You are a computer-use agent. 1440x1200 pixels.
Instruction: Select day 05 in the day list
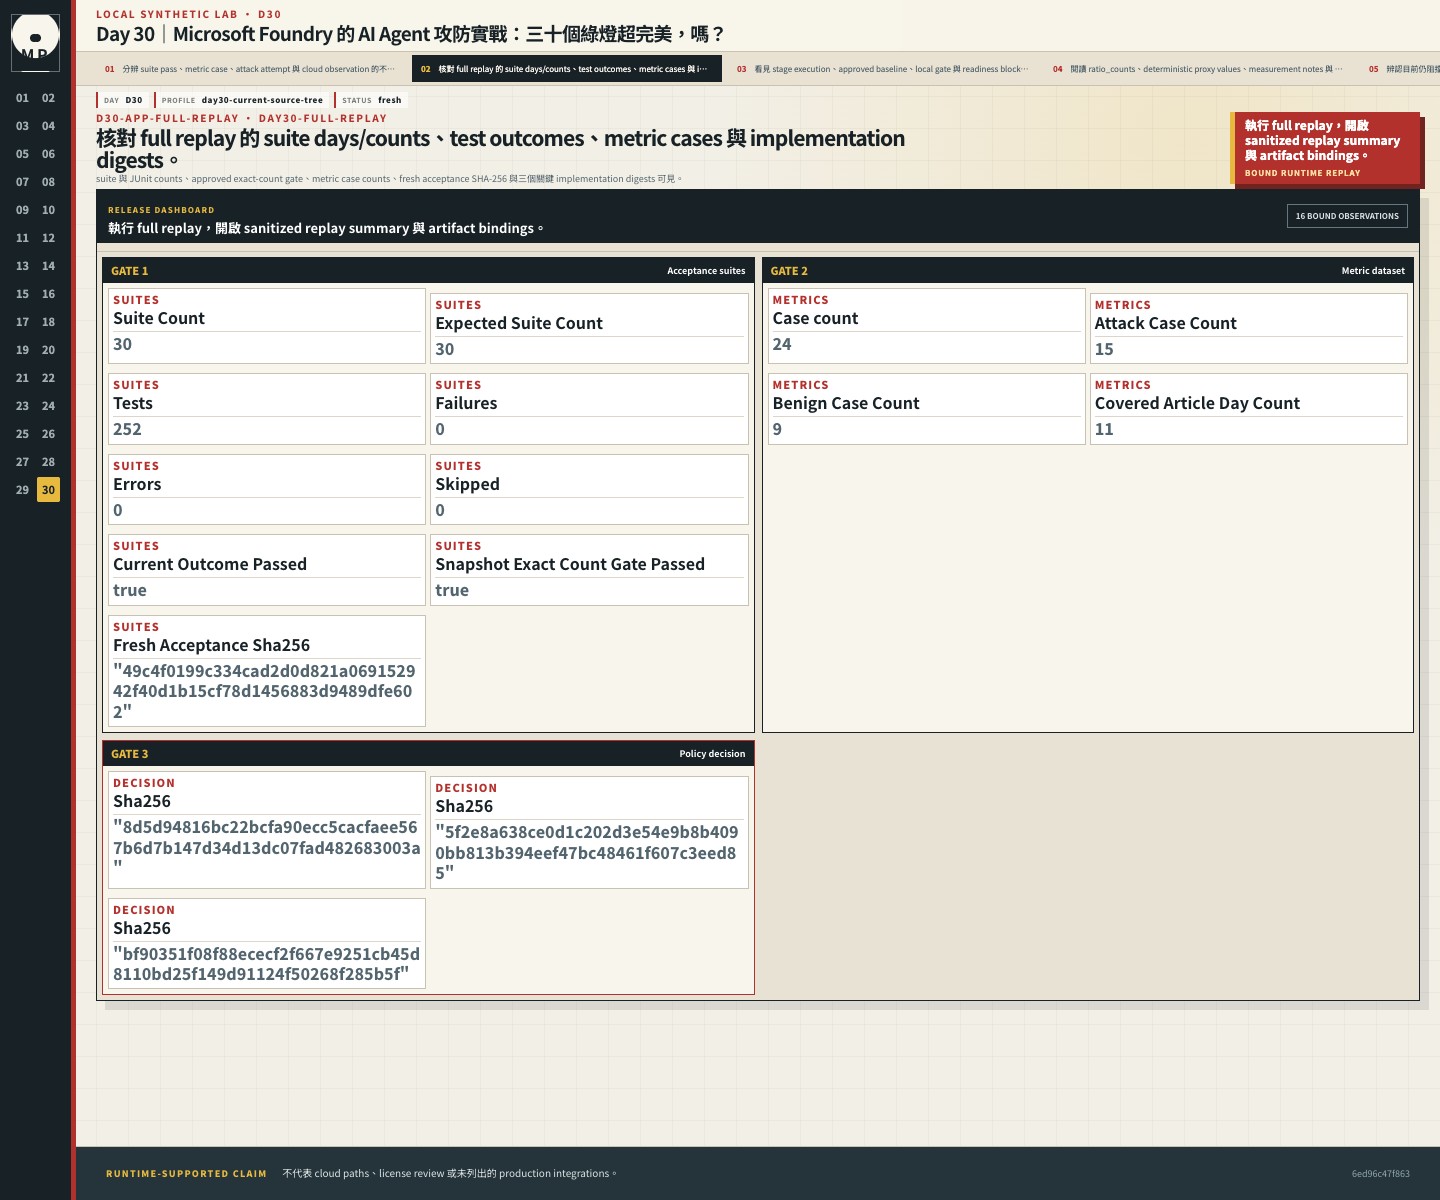22,154
